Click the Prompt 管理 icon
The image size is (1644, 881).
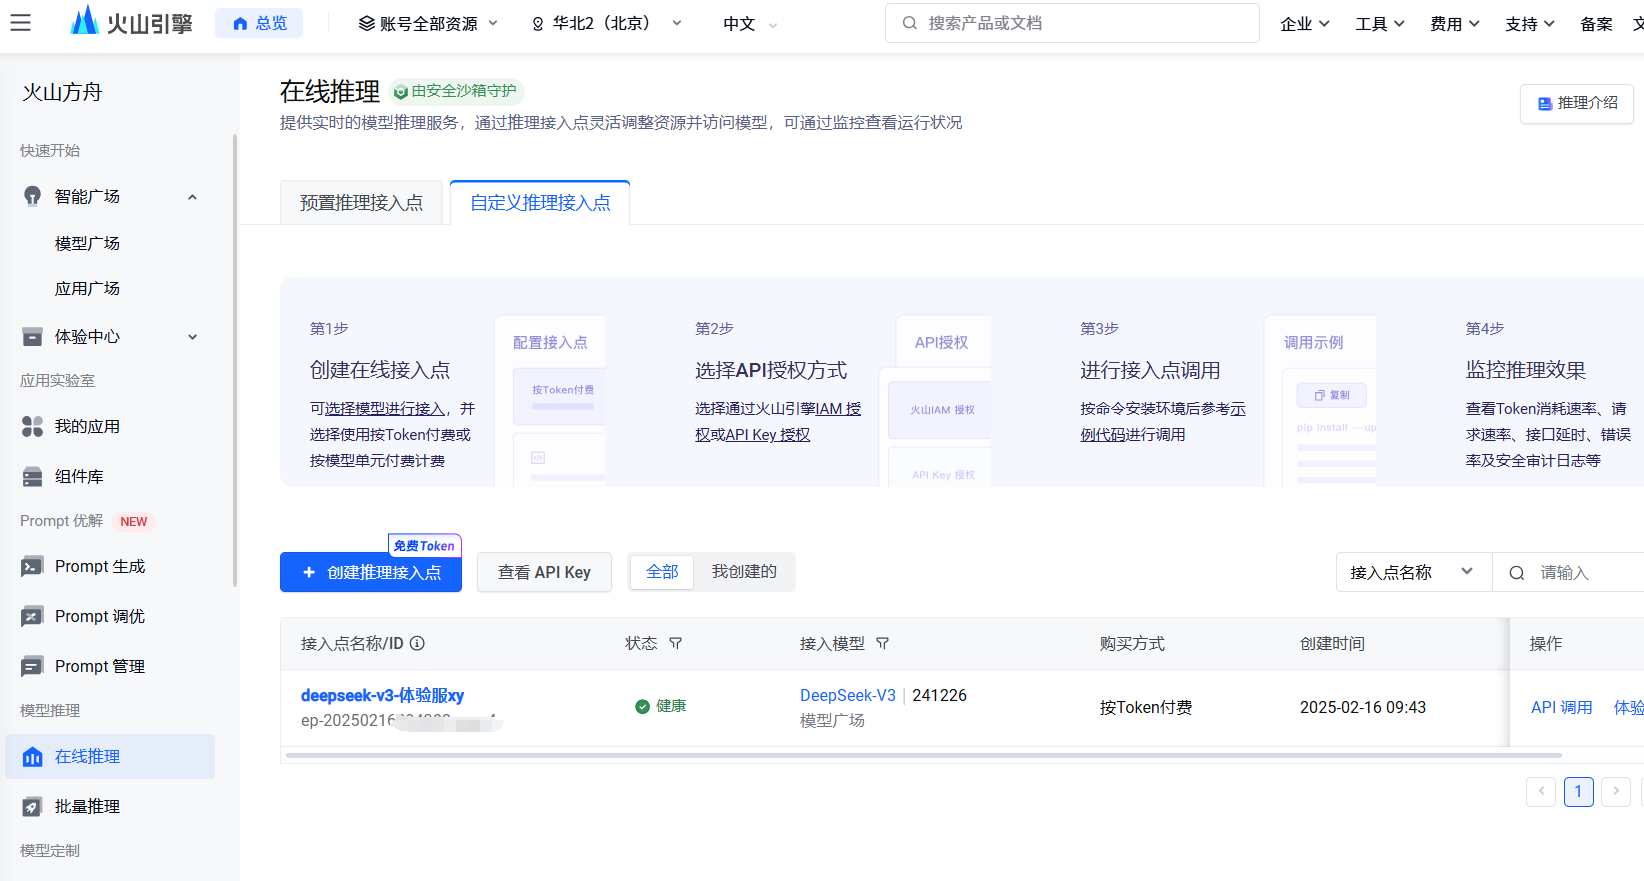(x=32, y=666)
